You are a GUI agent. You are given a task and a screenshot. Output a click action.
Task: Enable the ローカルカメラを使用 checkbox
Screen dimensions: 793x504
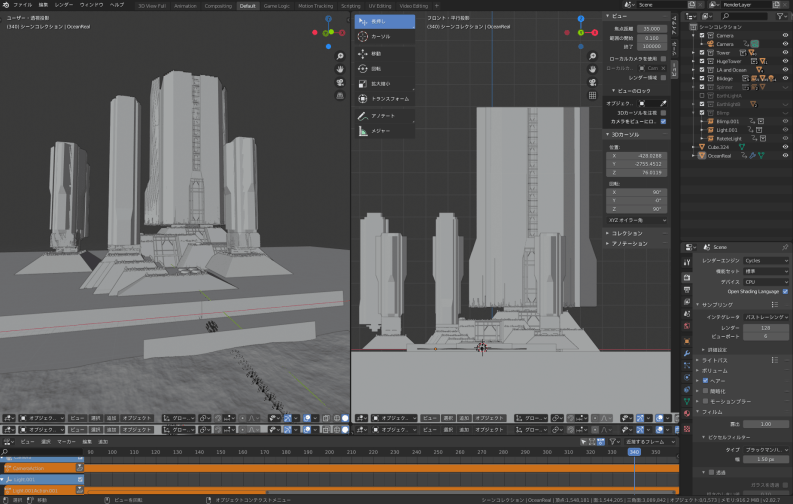pos(663,58)
